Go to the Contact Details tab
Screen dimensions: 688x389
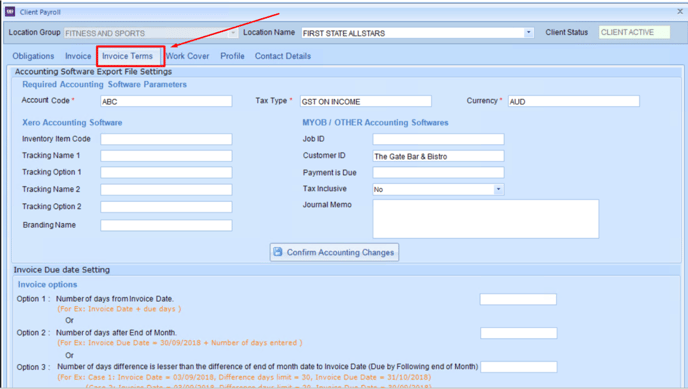click(x=283, y=56)
